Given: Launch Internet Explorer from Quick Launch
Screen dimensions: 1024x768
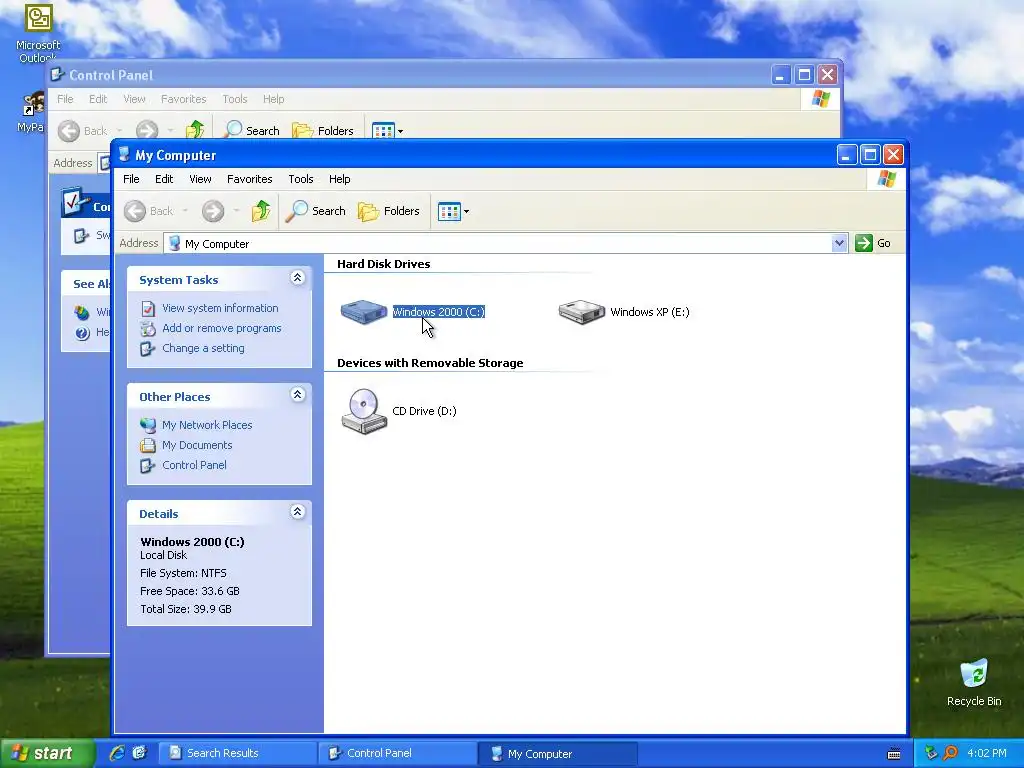Looking at the screenshot, I should pos(117,753).
